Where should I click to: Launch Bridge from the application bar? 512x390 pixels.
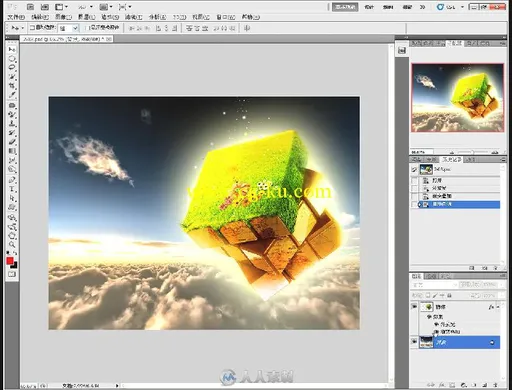click(30, 7)
